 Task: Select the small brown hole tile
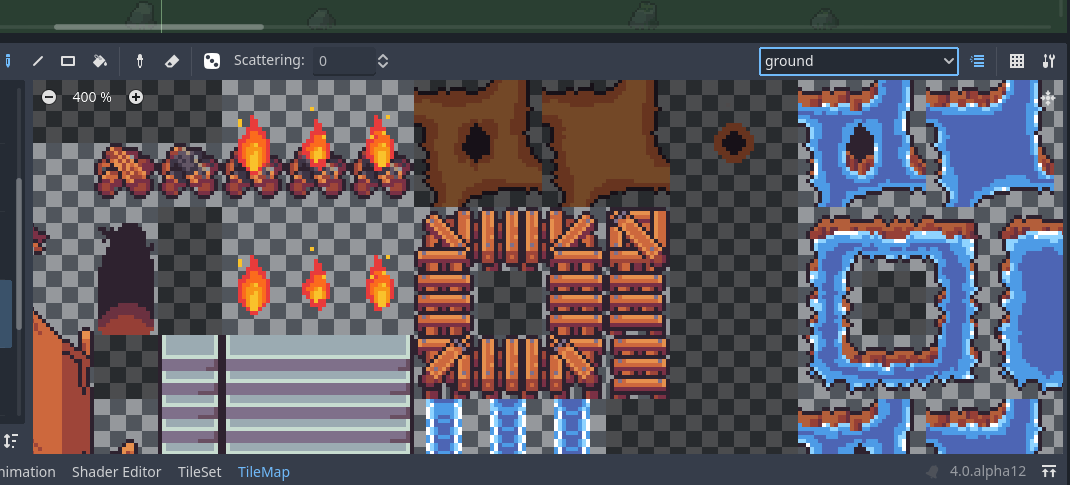734,143
